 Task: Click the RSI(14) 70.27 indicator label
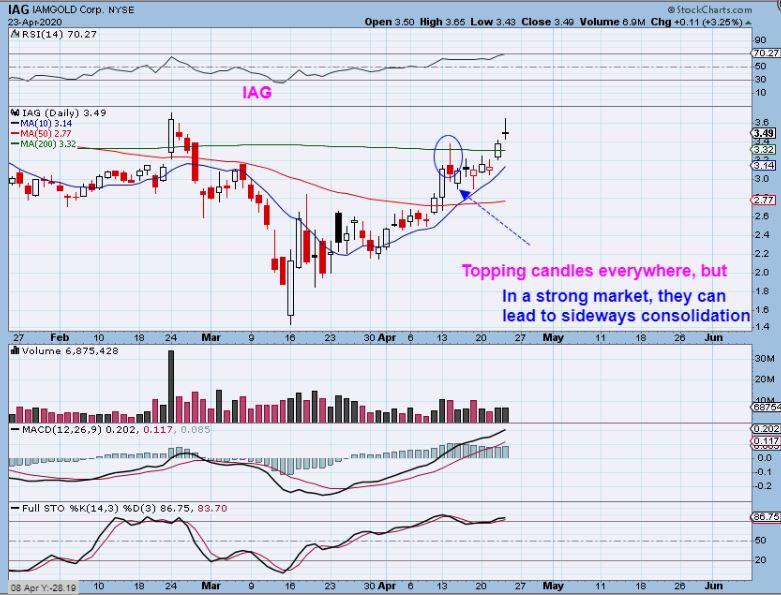[x=54, y=34]
